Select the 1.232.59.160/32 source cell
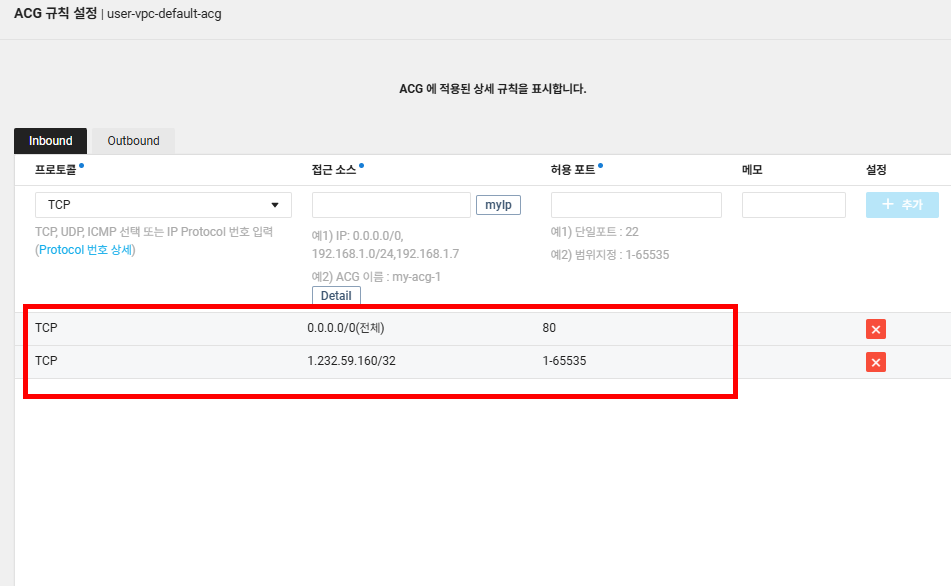This screenshot has height=586, width=951. [x=351, y=361]
